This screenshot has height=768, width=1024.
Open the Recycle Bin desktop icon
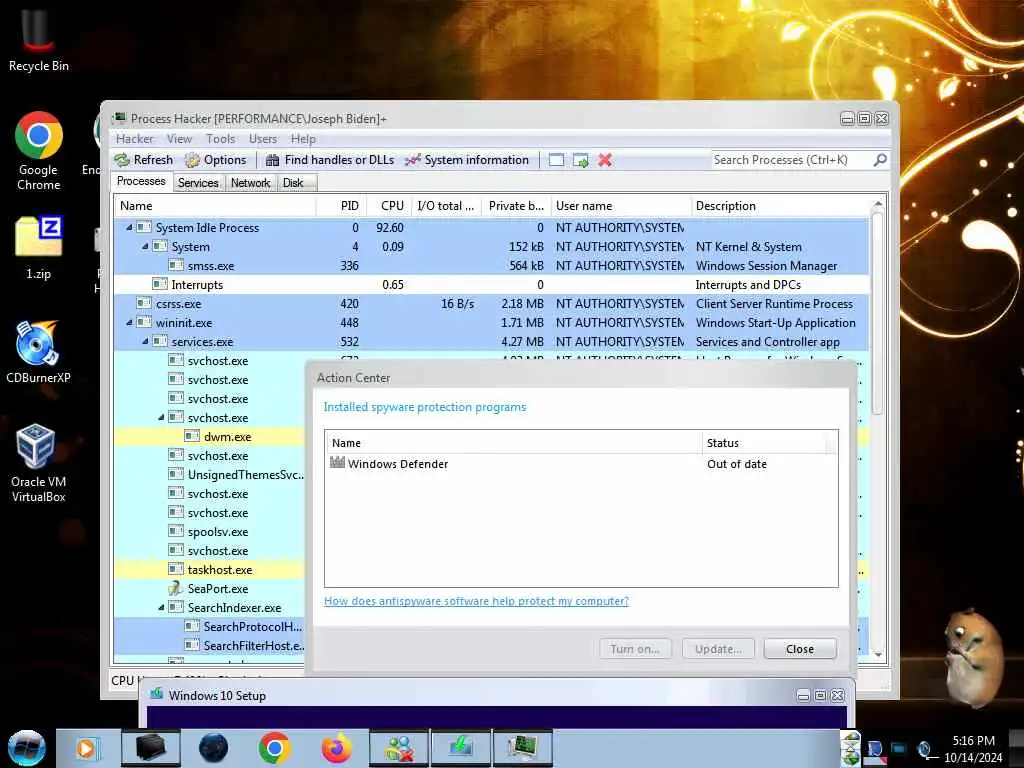(39, 39)
